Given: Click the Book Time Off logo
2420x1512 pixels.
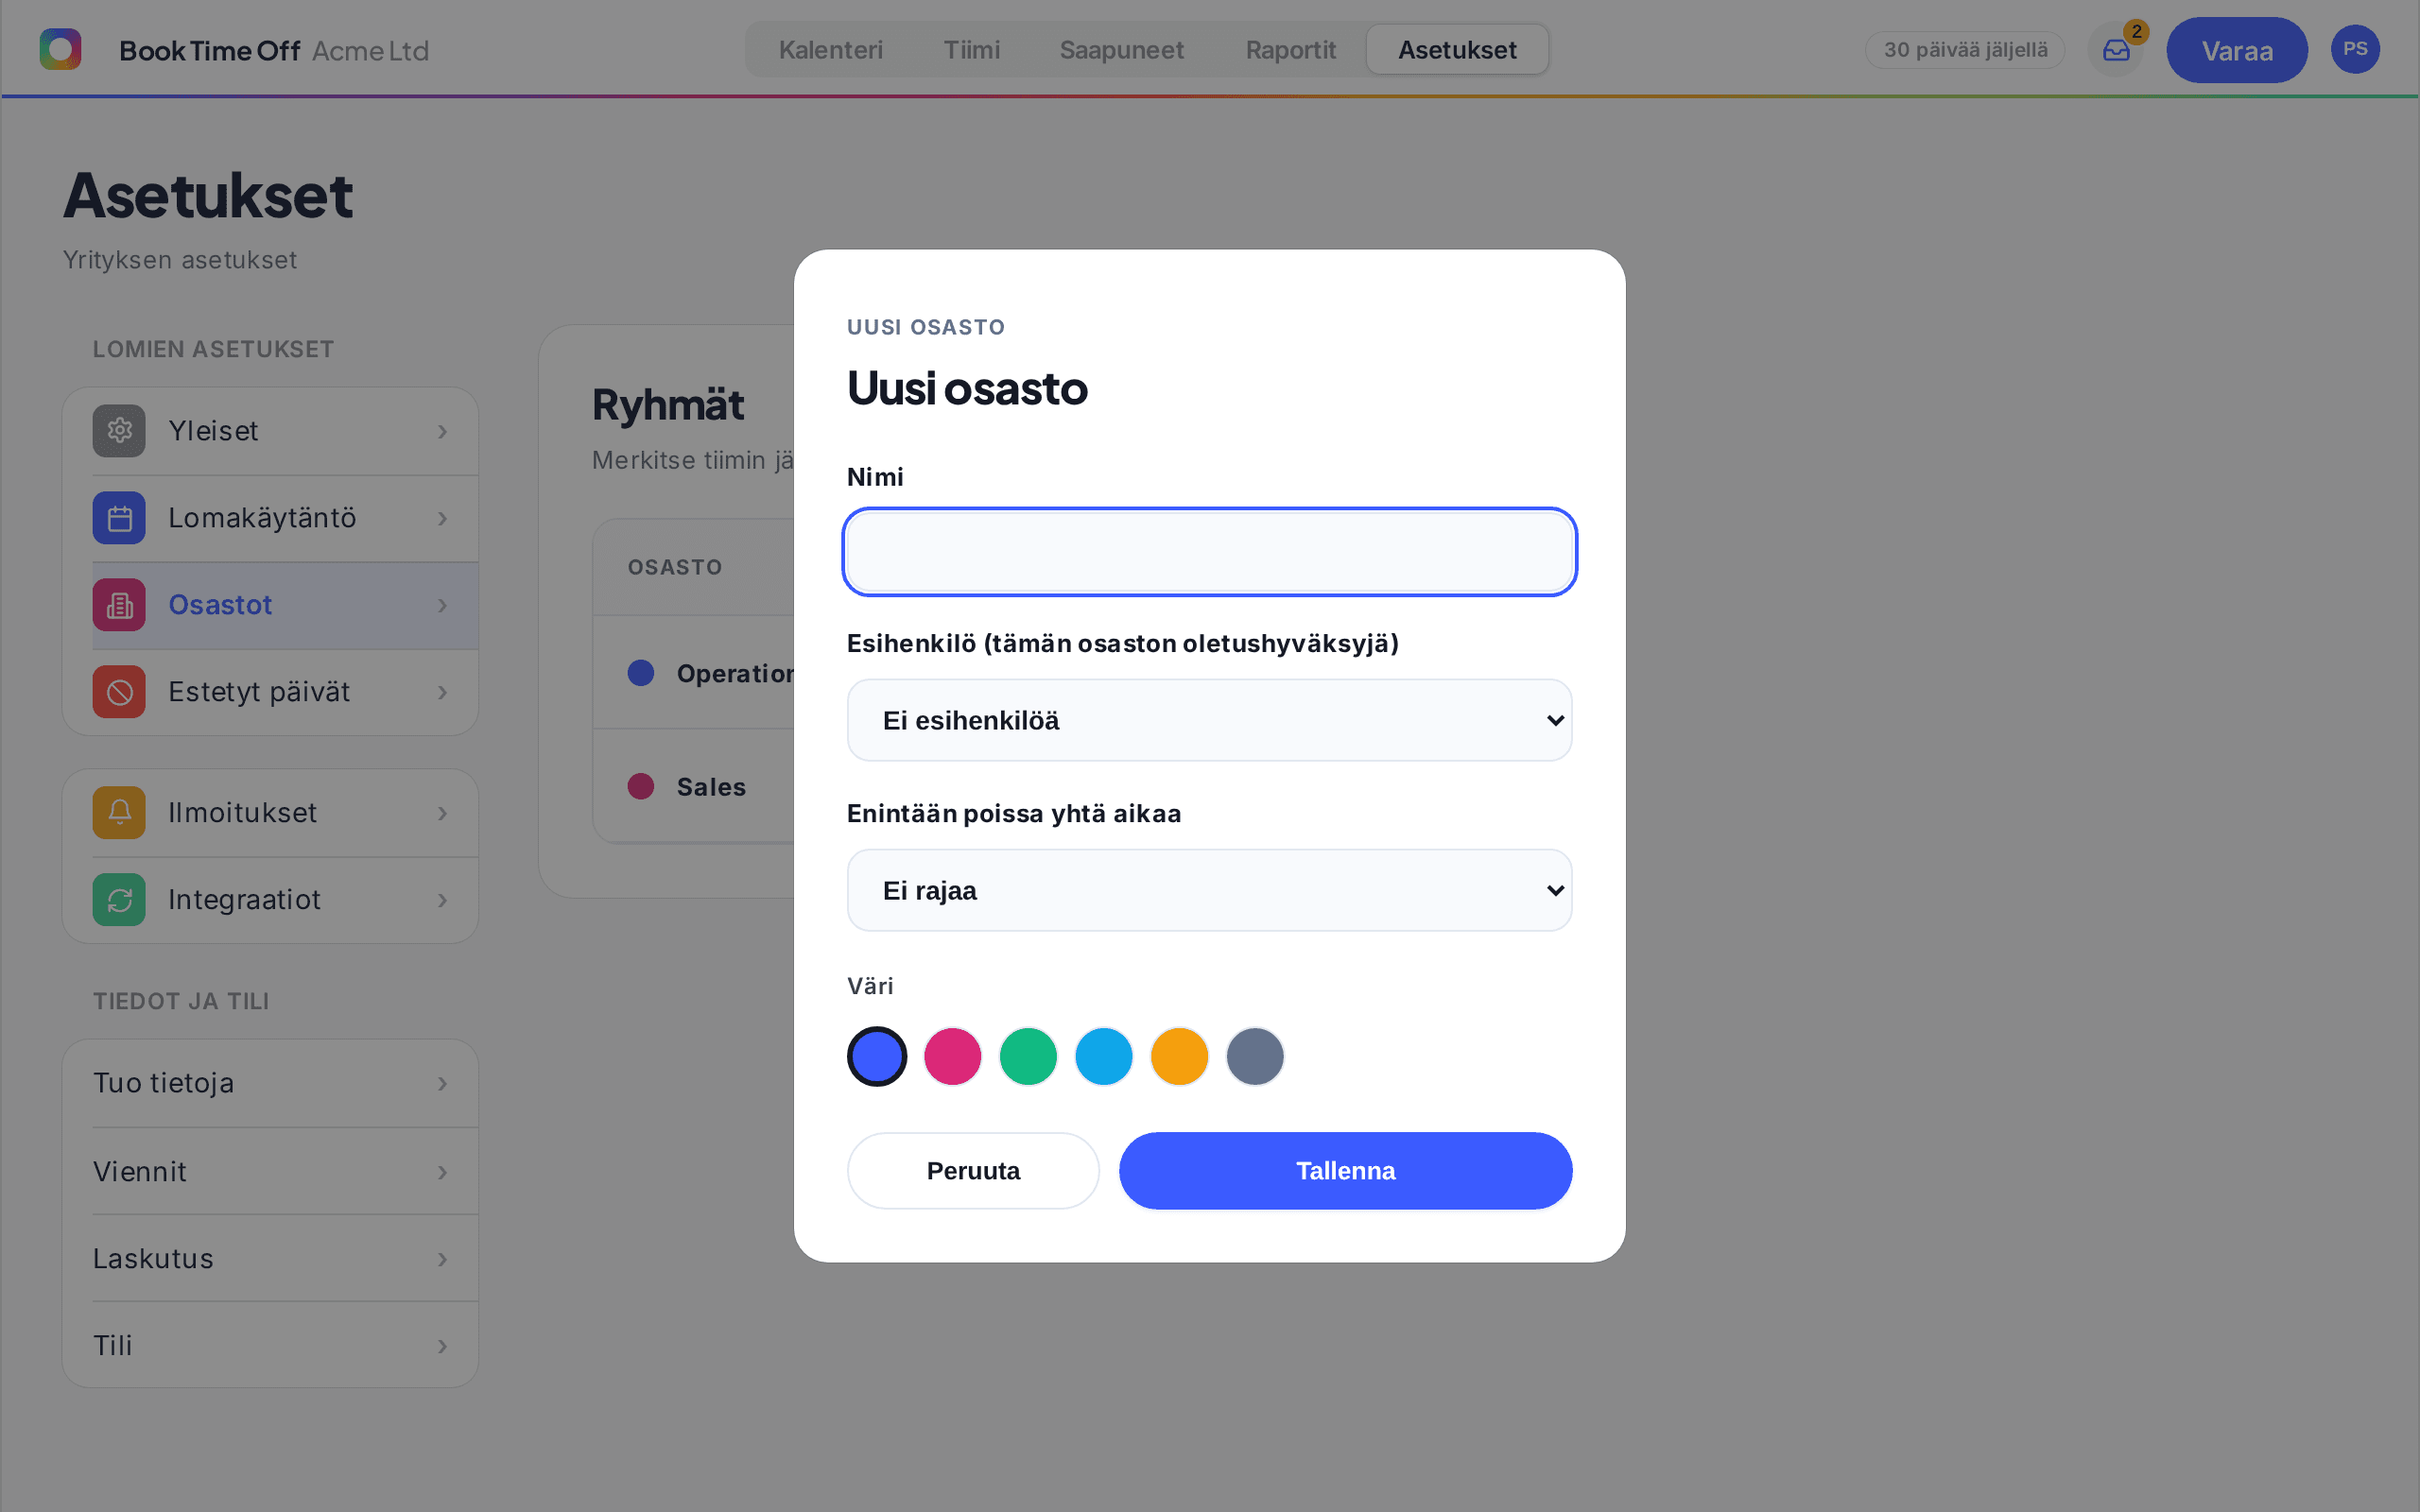Looking at the screenshot, I should 60,49.
